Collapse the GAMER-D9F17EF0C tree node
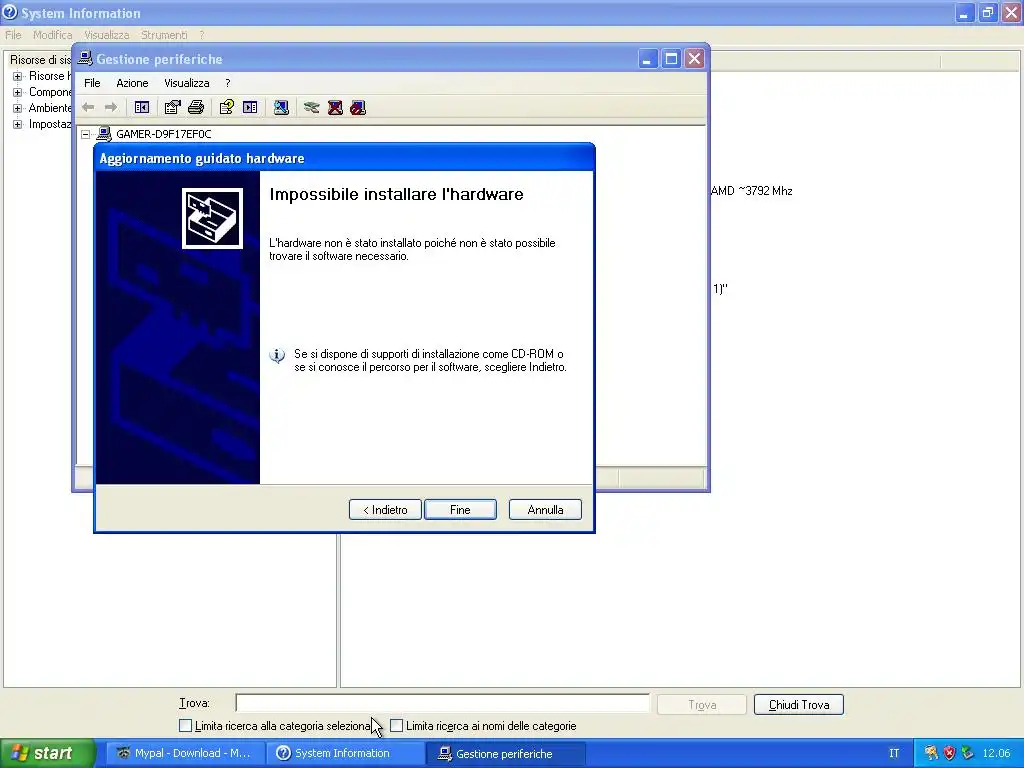This screenshot has width=1024, height=768. pyautogui.click(x=86, y=134)
